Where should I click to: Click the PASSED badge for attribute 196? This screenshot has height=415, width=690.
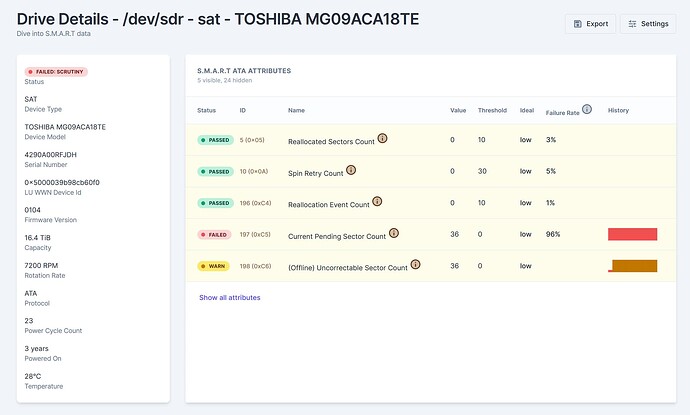tap(215, 204)
